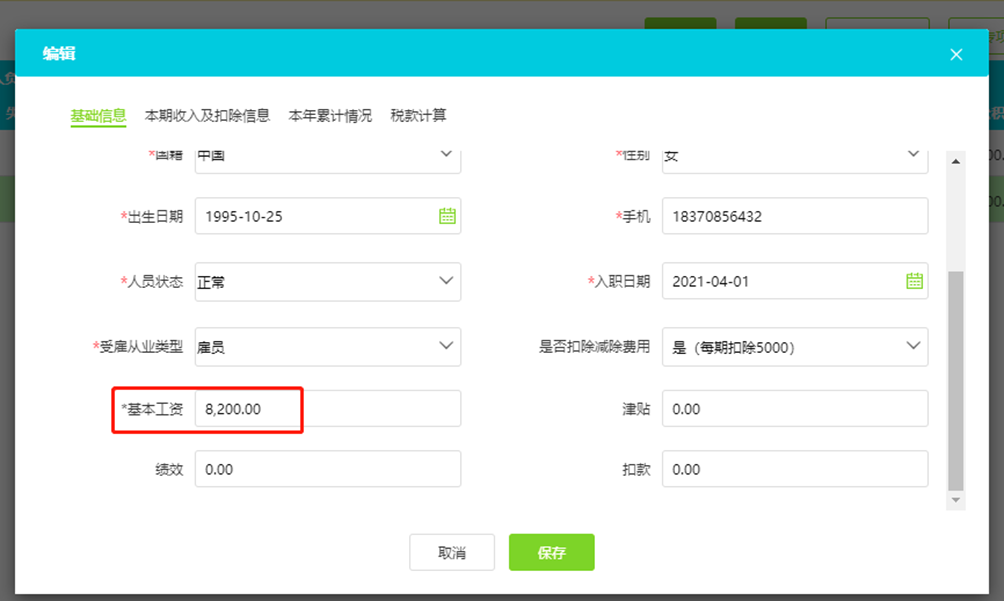The height and width of the screenshot is (601, 1004).
Task: Open 本年累计情况 tab
Action: (330, 116)
